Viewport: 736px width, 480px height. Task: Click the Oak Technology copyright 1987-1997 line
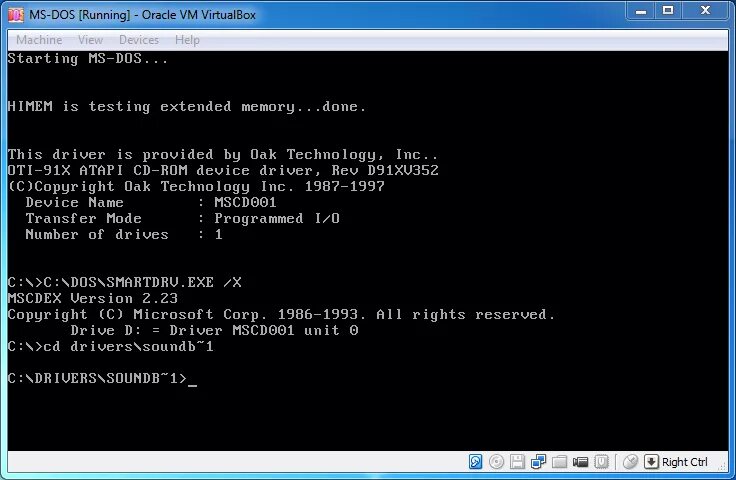pos(196,186)
